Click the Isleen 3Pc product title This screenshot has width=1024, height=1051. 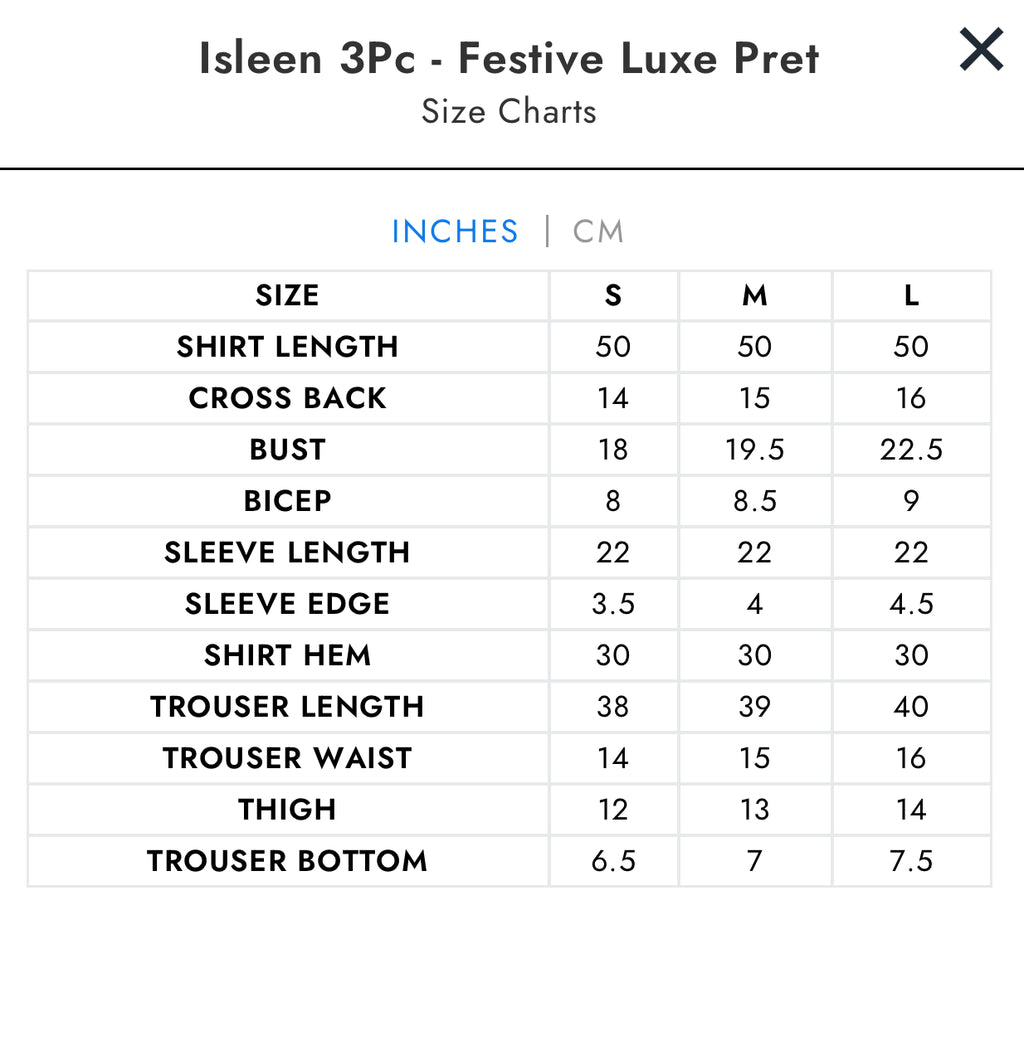click(x=508, y=59)
